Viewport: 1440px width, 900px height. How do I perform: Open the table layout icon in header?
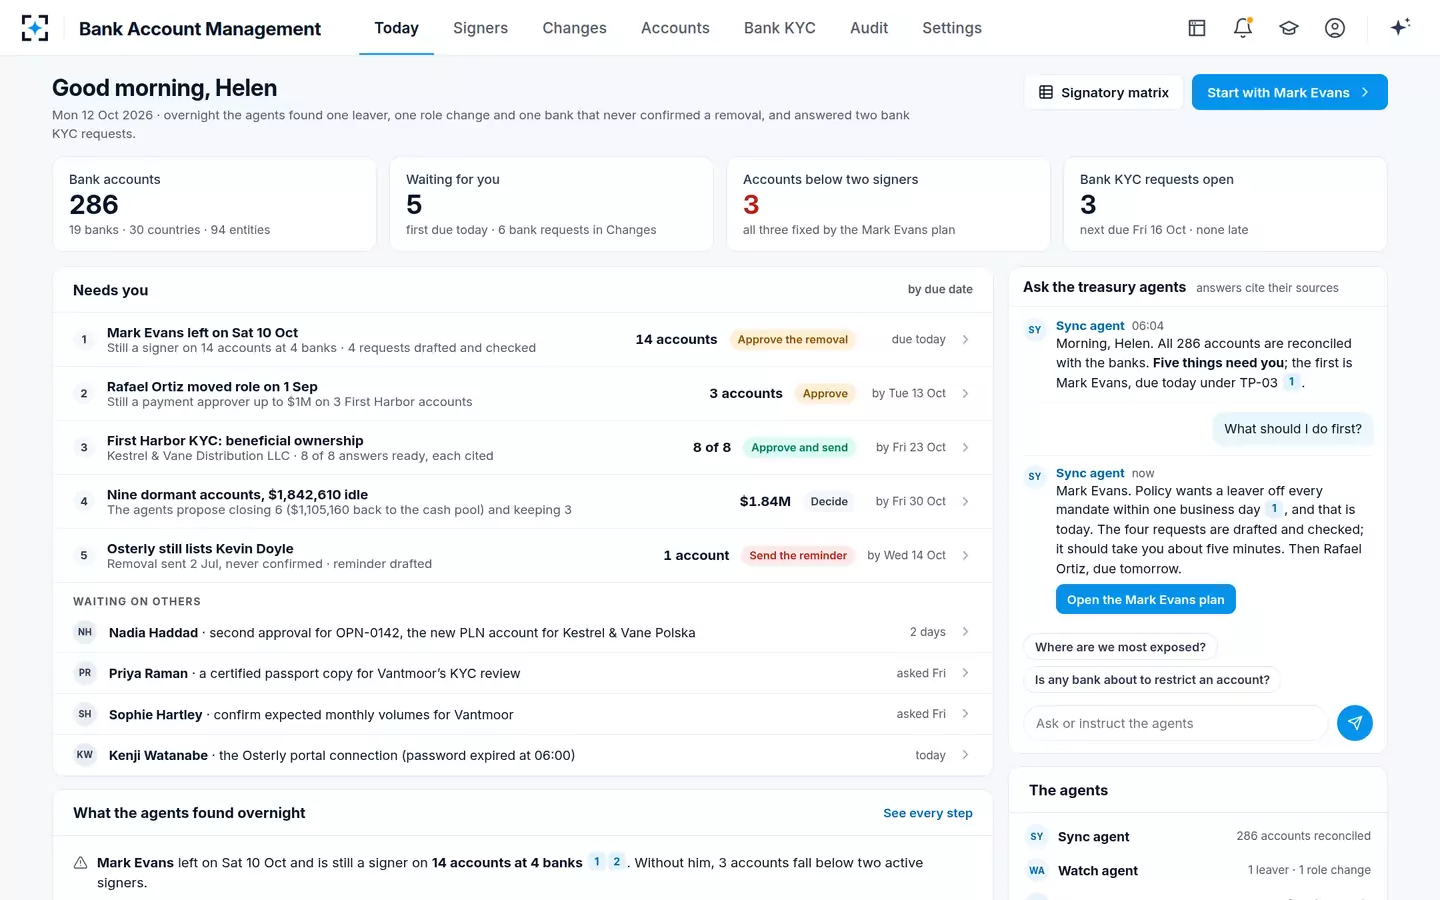1197,28
